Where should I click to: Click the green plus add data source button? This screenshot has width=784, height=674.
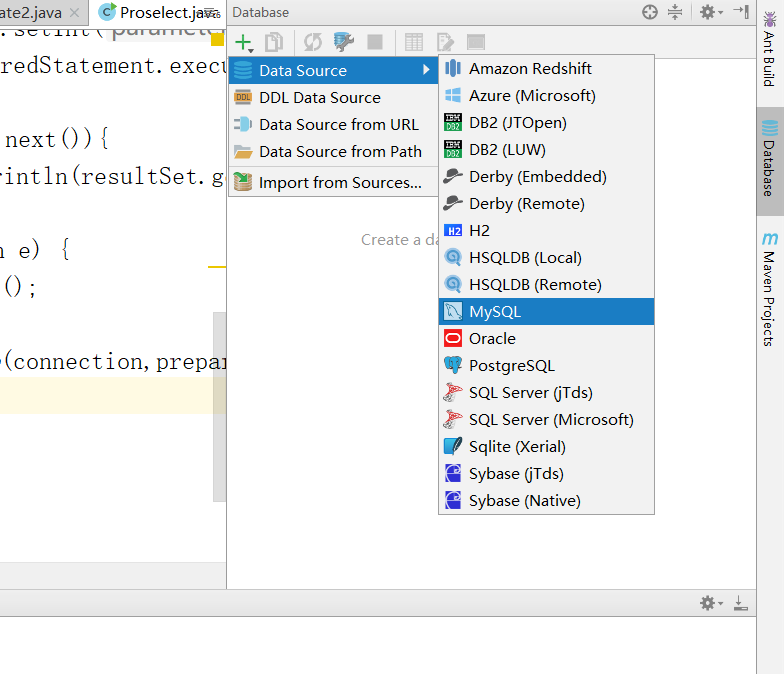click(x=244, y=42)
